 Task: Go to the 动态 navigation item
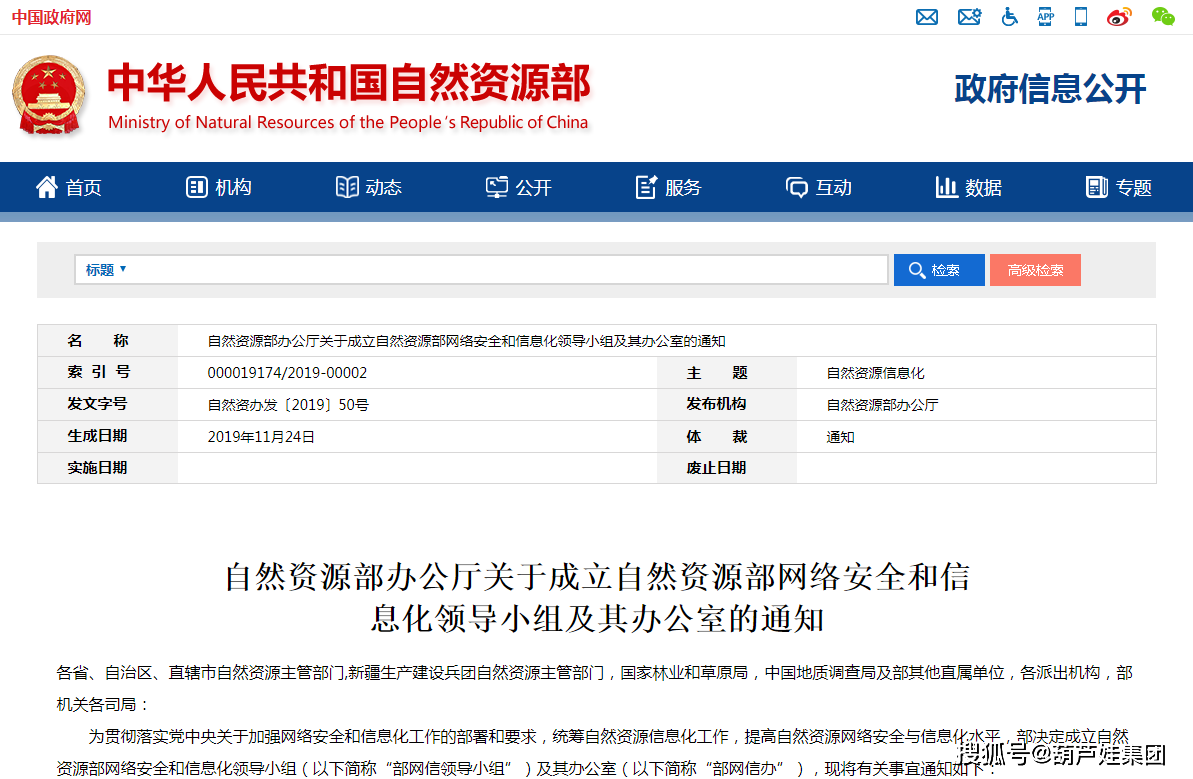[x=368, y=187]
